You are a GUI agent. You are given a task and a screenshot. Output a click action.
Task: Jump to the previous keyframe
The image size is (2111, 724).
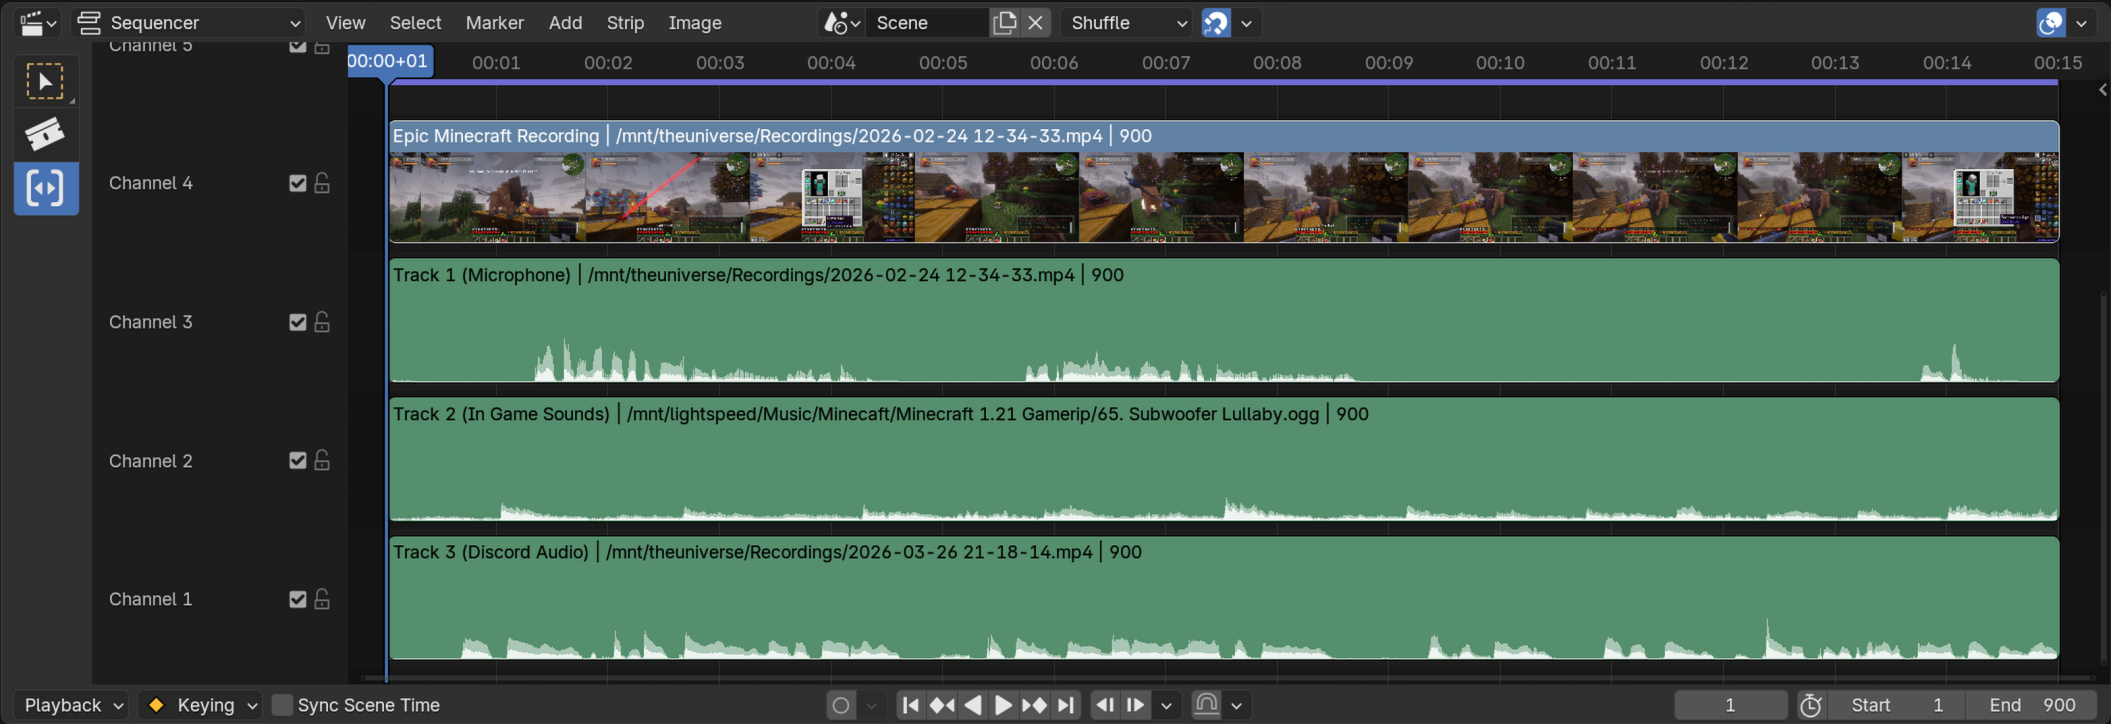(941, 705)
